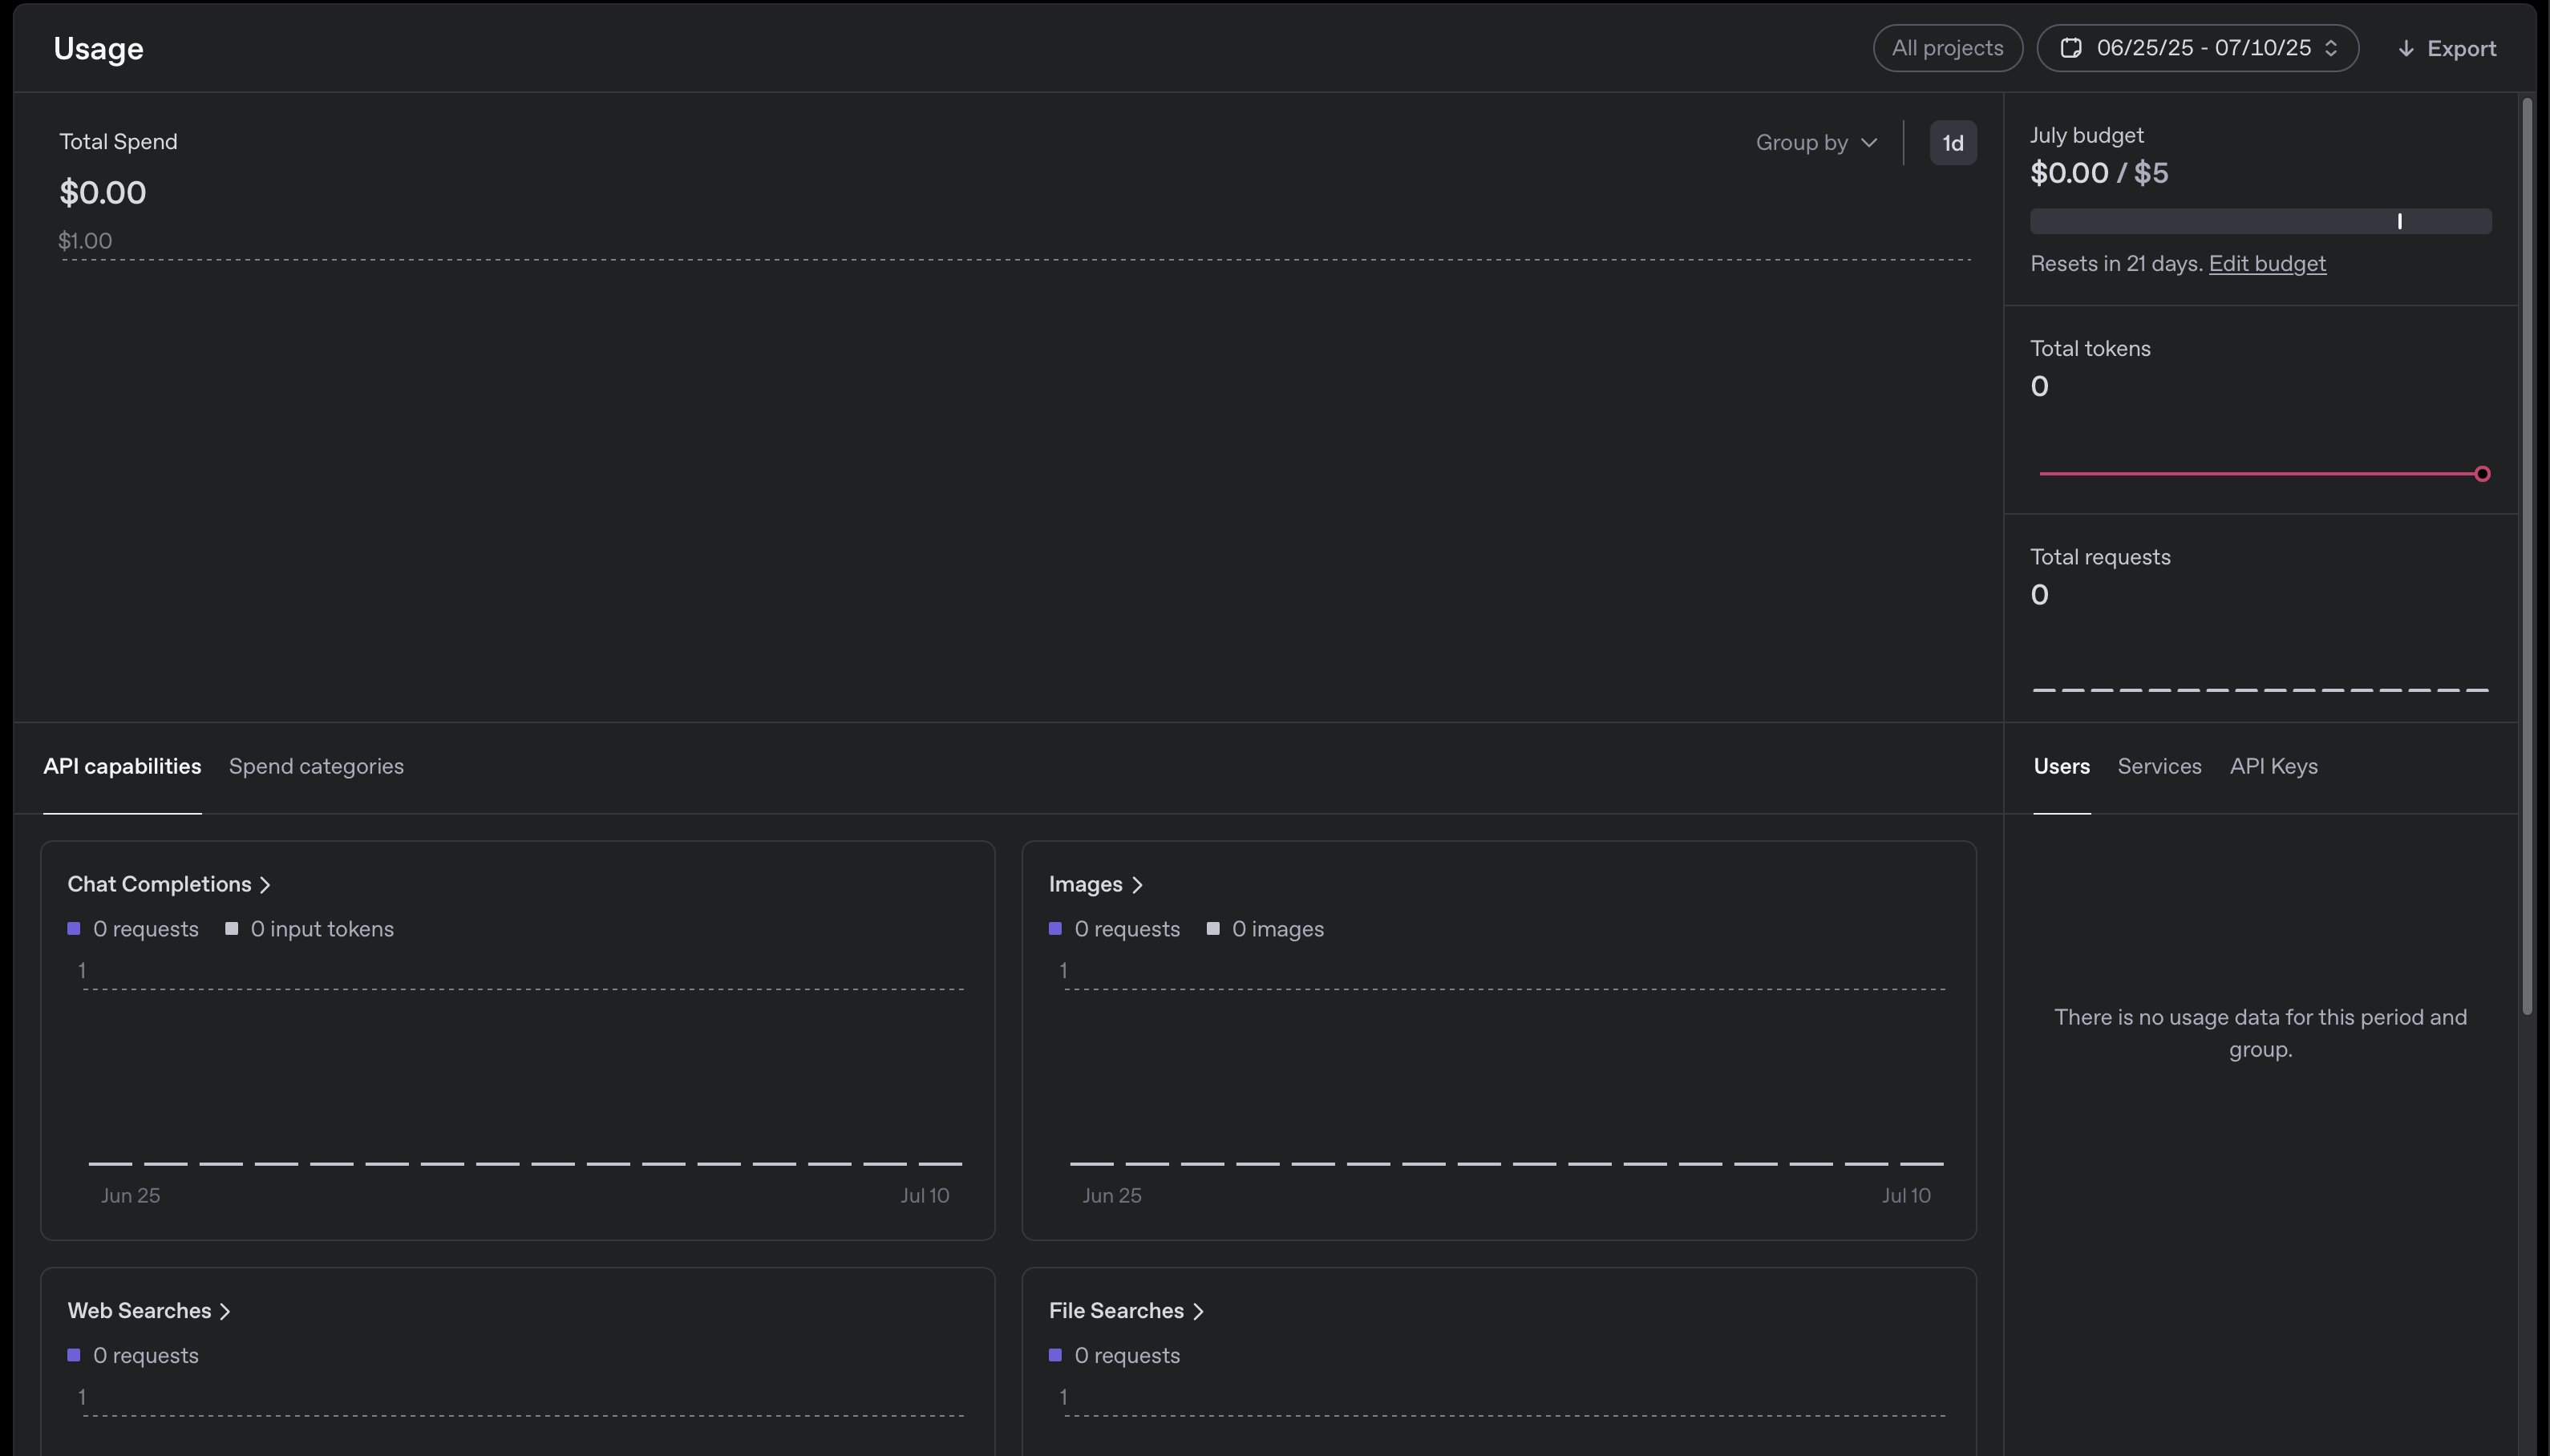Click the Total tokens chart endpoint marker
2550x1456 pixels.
(x=2482, y=474)
